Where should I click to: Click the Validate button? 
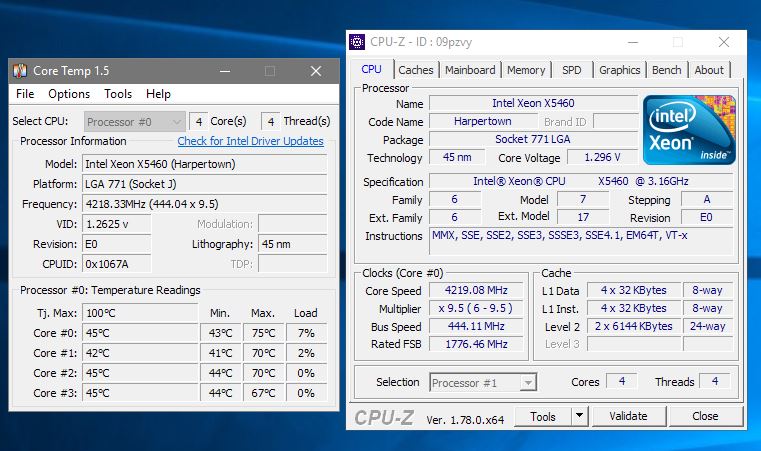click(x=629, y=416)
